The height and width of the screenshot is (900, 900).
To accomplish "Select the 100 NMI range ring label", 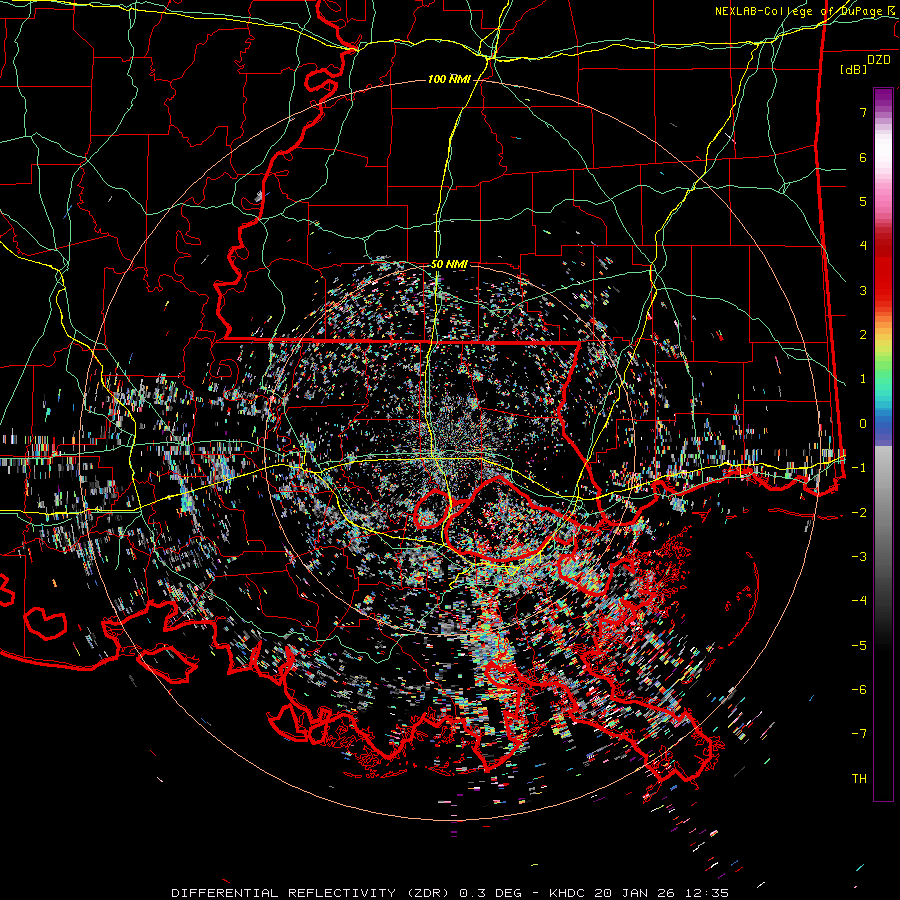I will (448, 79).
